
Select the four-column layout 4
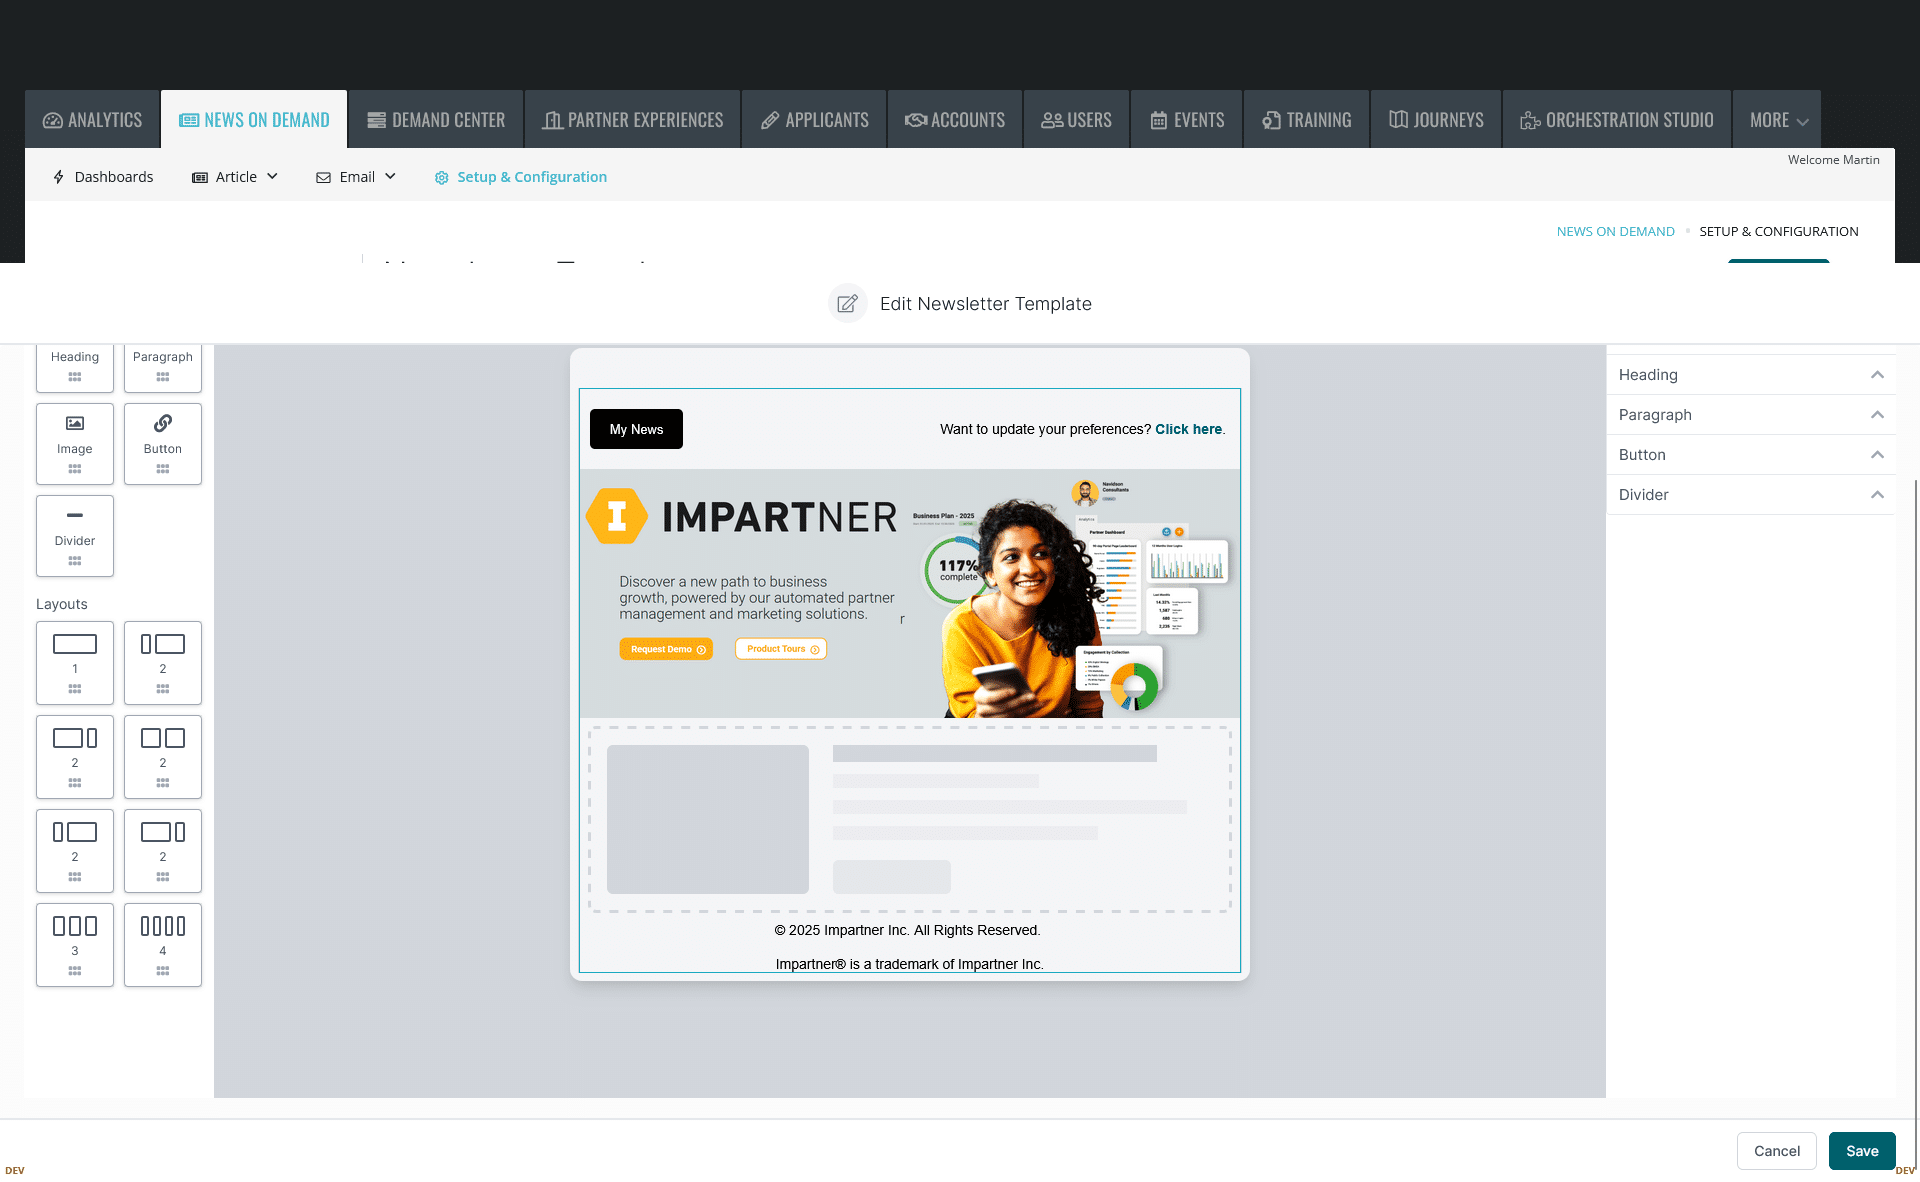tap(163, 945)
